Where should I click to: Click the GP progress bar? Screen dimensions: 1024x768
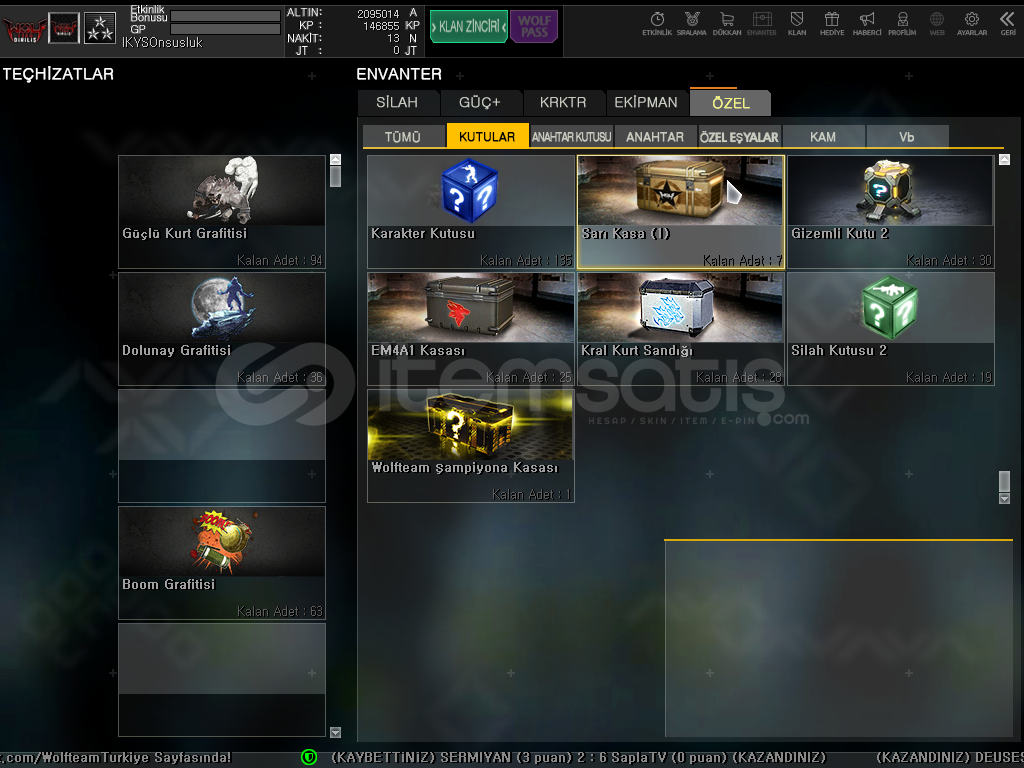click(225, 29)
